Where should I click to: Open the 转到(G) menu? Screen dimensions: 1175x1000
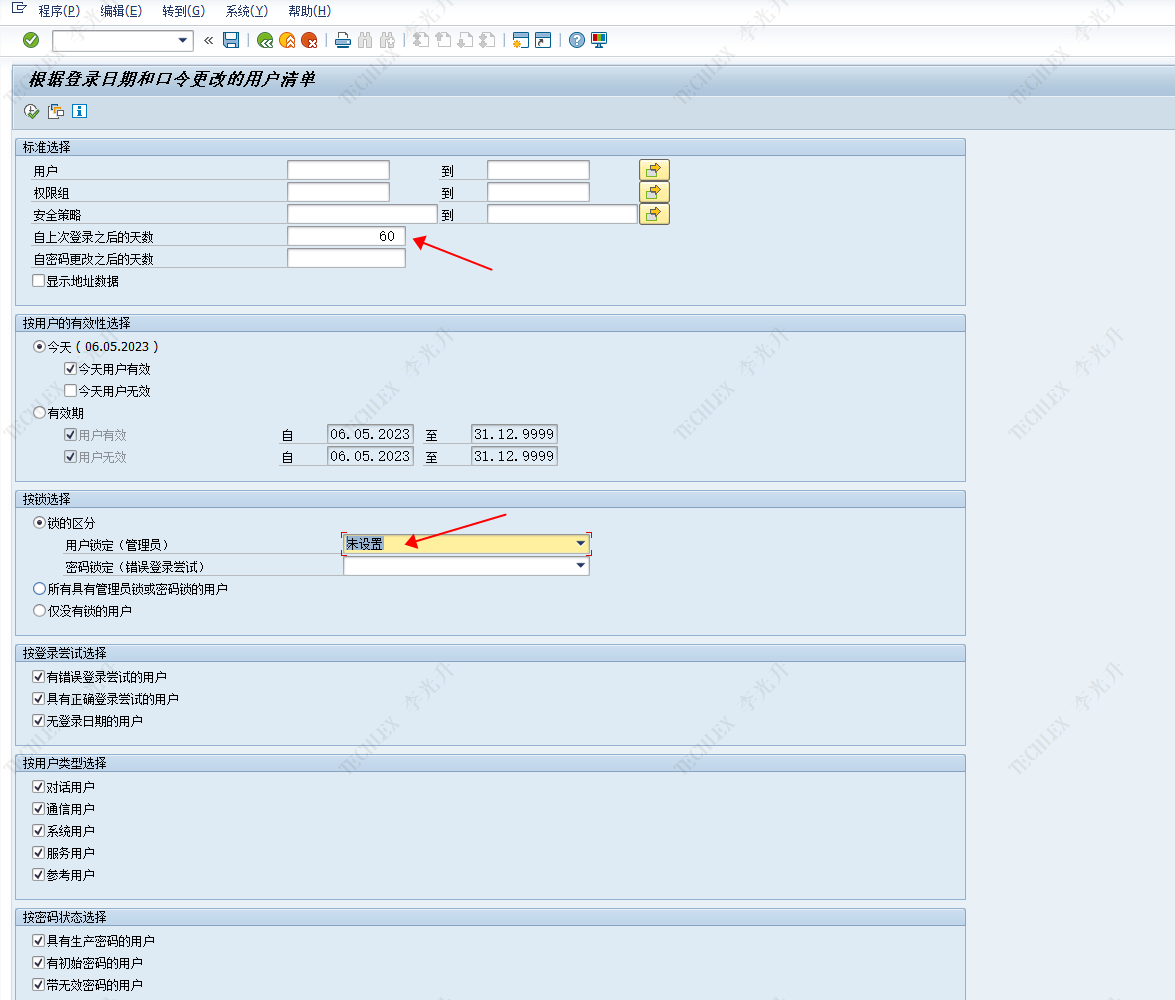click(x=183, y=11)
